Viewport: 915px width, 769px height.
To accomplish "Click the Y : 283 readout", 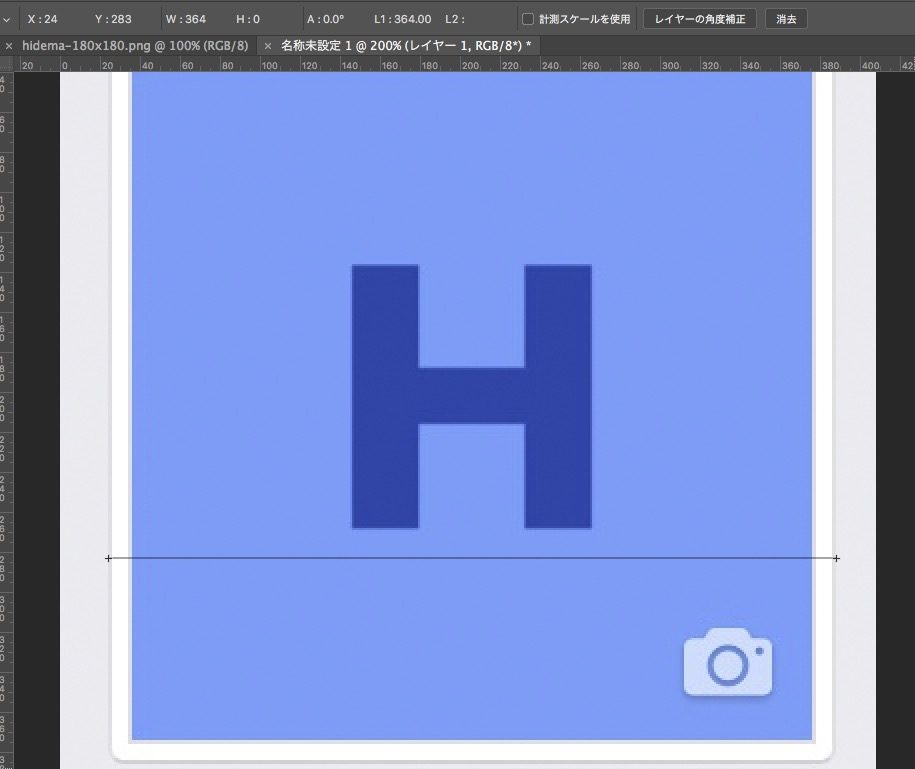I will tap(113, 19).
